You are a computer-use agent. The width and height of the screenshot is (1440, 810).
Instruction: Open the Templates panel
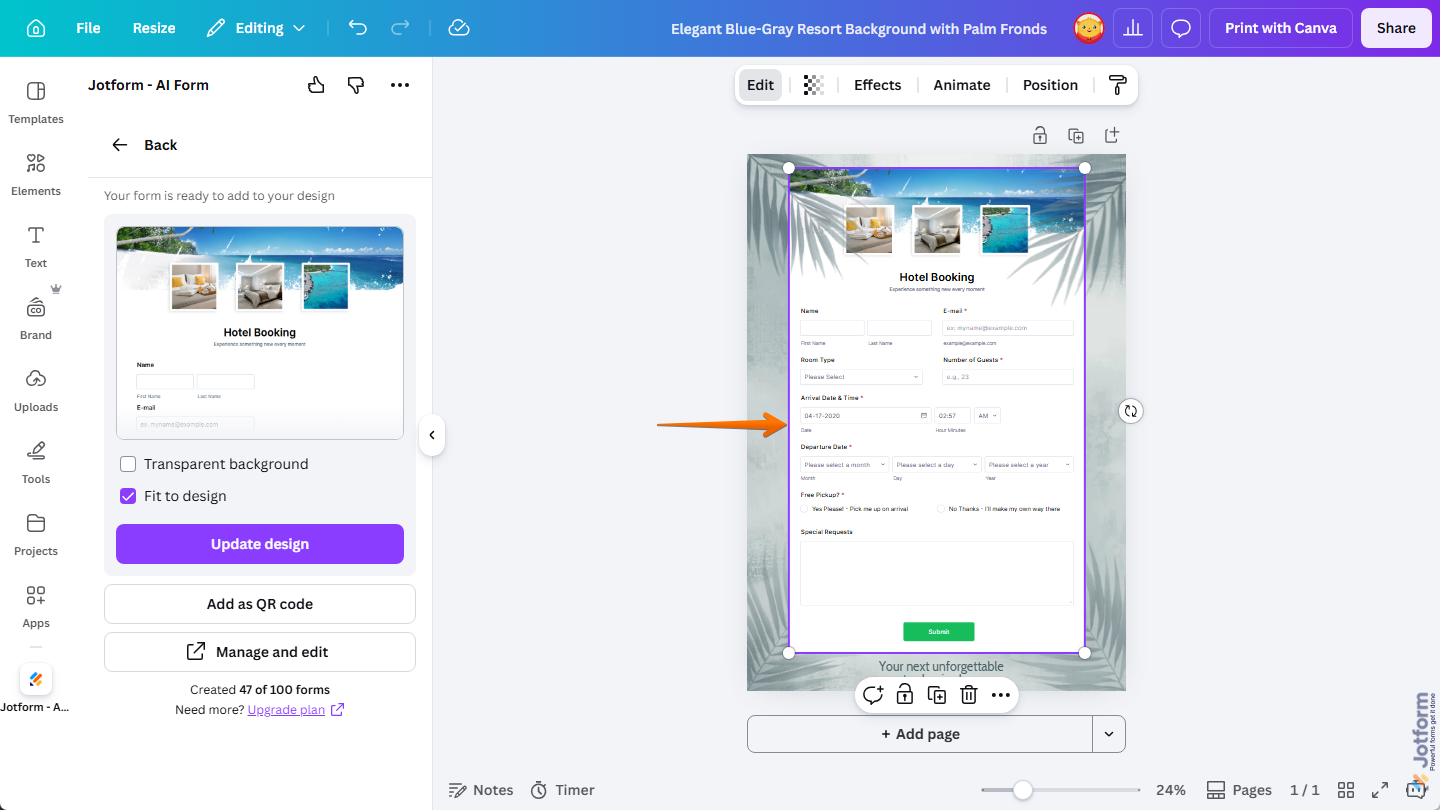[x=36, y=103]
